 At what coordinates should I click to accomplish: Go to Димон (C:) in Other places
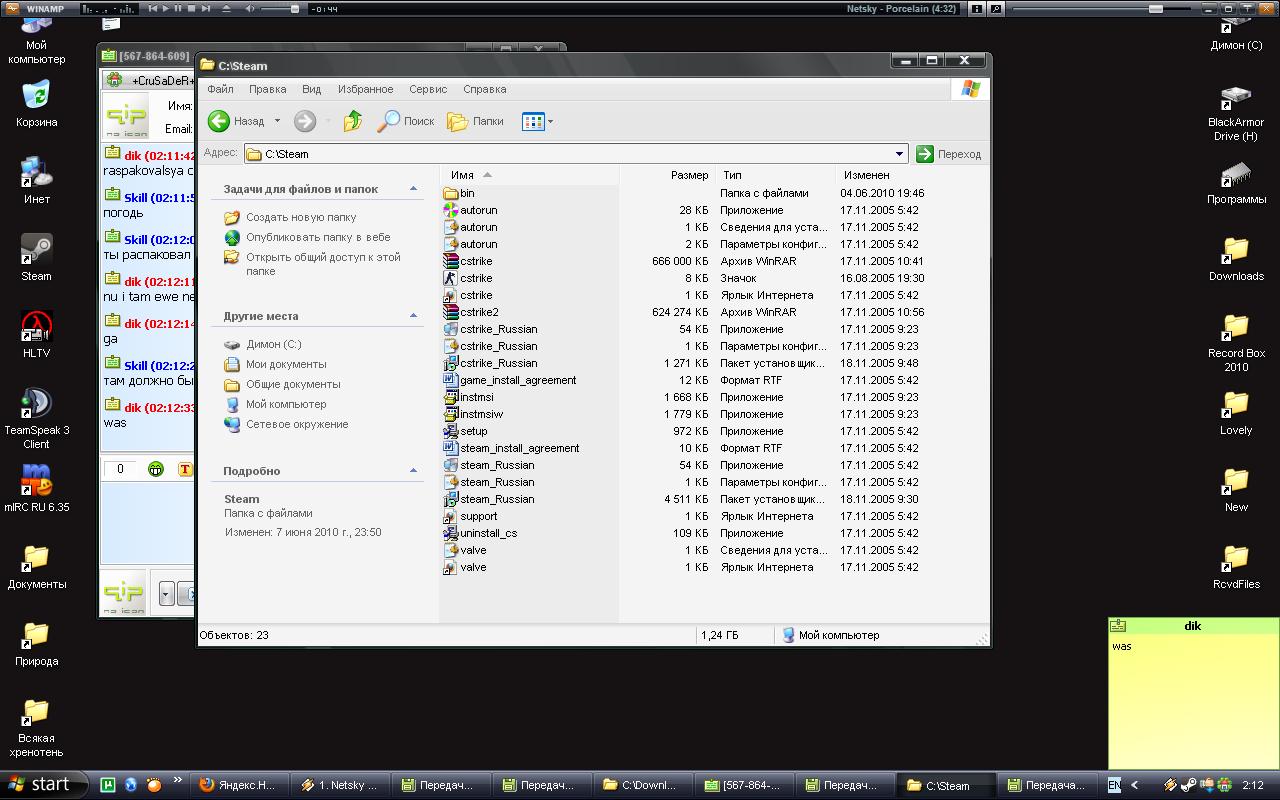click(x=273, y=344)
